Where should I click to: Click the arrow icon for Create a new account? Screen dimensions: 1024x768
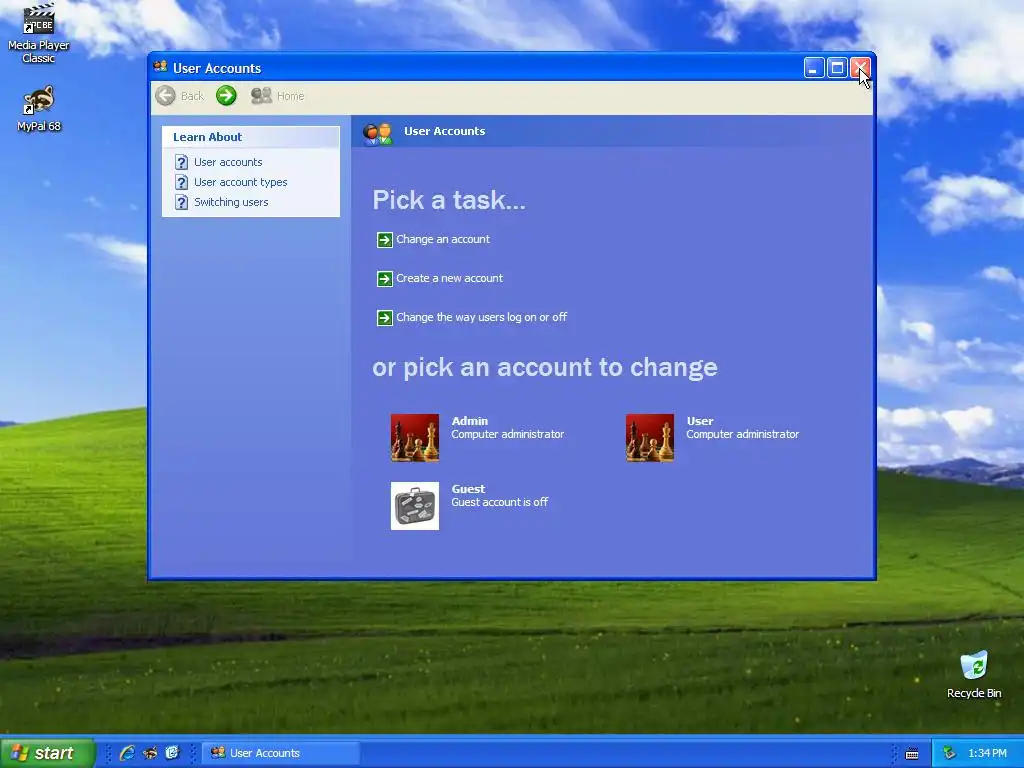tap(385, 279)
